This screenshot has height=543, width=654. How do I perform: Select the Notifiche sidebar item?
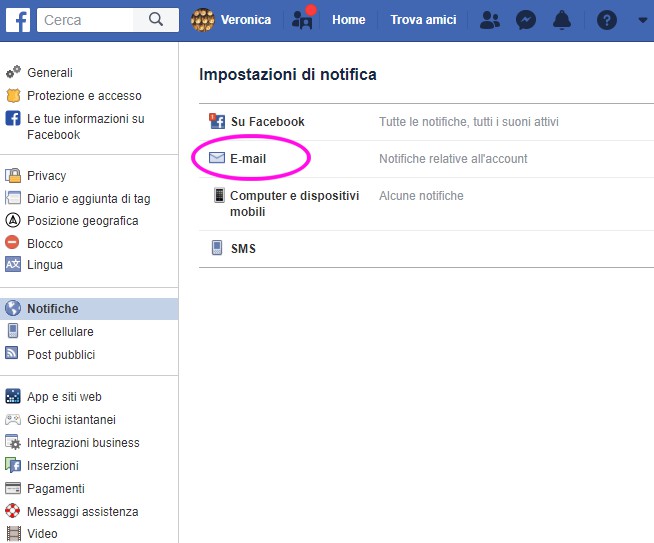click(89, 309)
